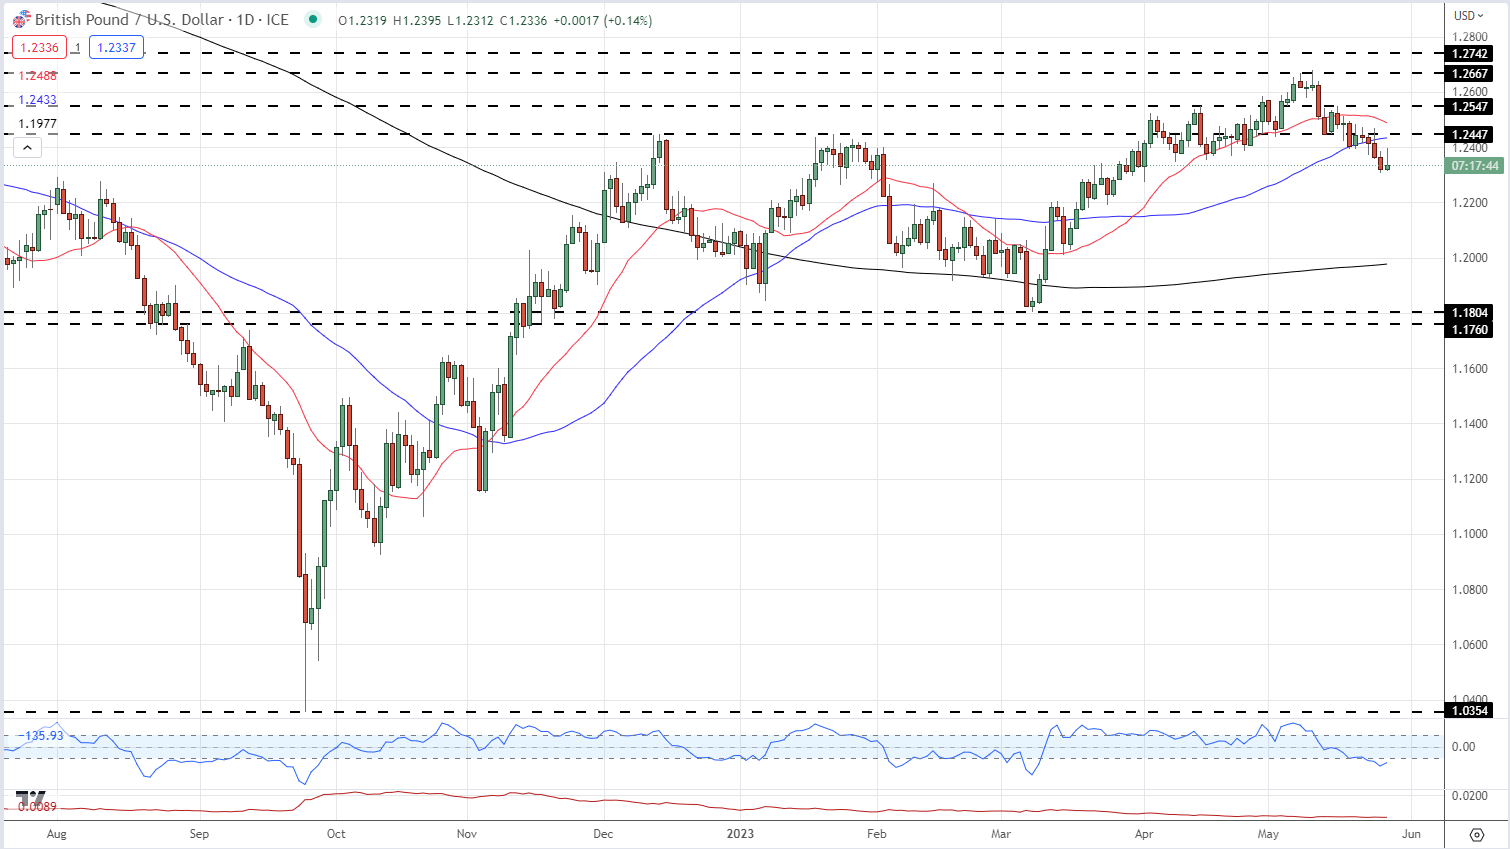The height and width of the screenshot is (849, 1510).
Task: Click the Feb label on time axis
Action: 877,834
